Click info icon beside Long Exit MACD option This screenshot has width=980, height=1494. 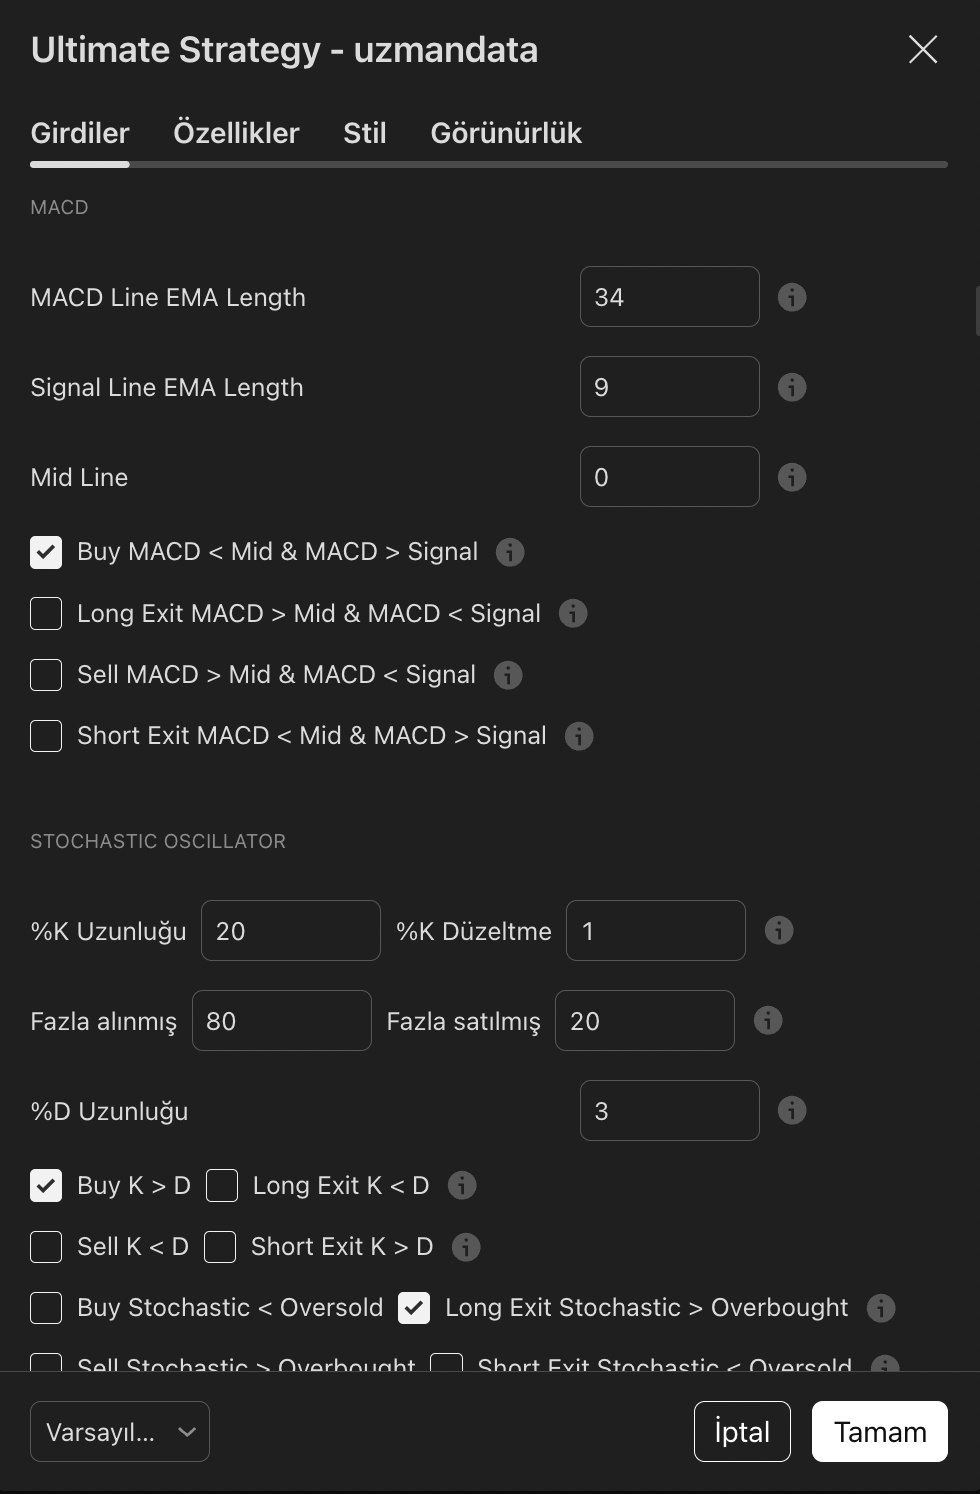click(573, 613)
